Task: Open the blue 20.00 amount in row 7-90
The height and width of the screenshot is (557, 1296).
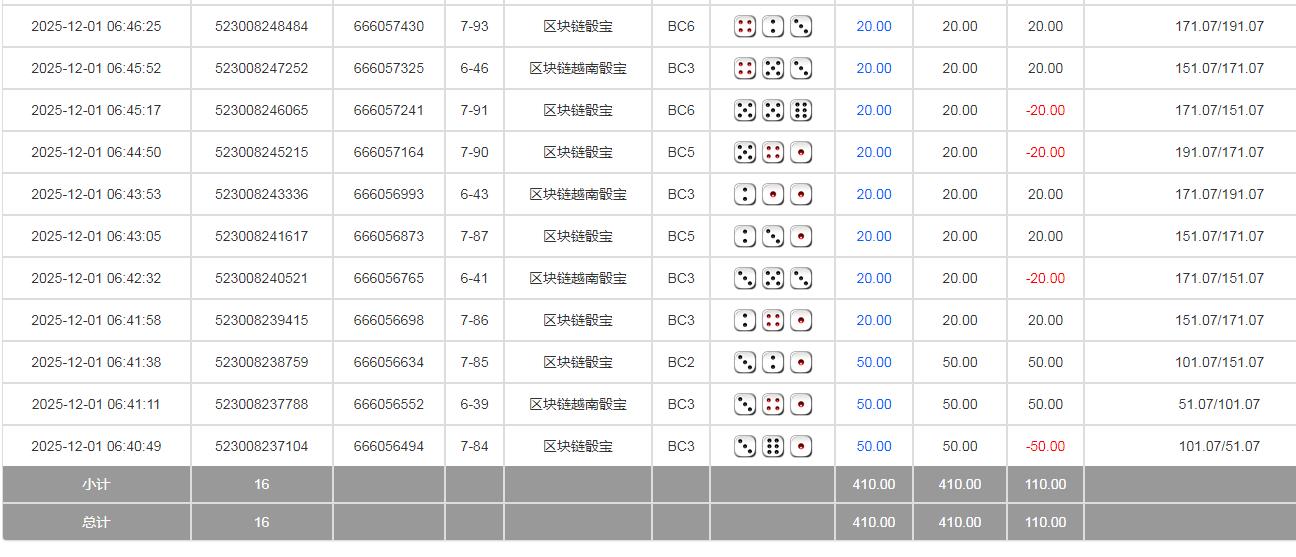Action: tap(874, 153)
